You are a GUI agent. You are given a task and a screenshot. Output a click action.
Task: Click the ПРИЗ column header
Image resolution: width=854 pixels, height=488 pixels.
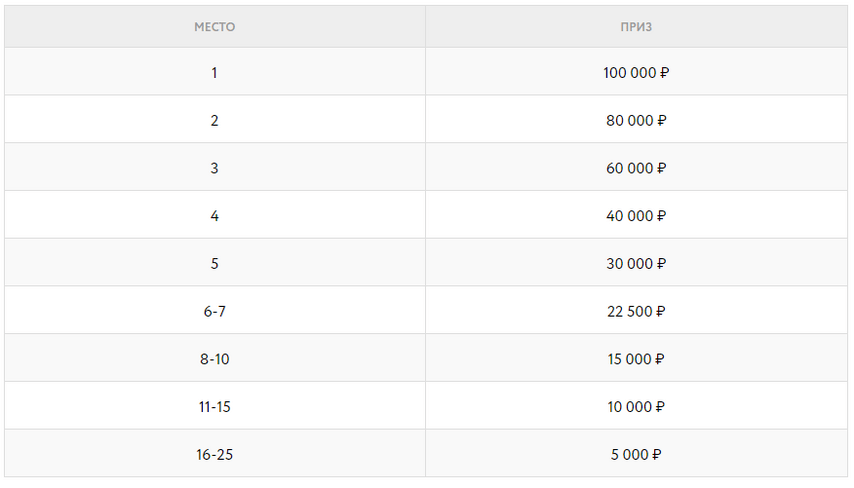[636, 27]
